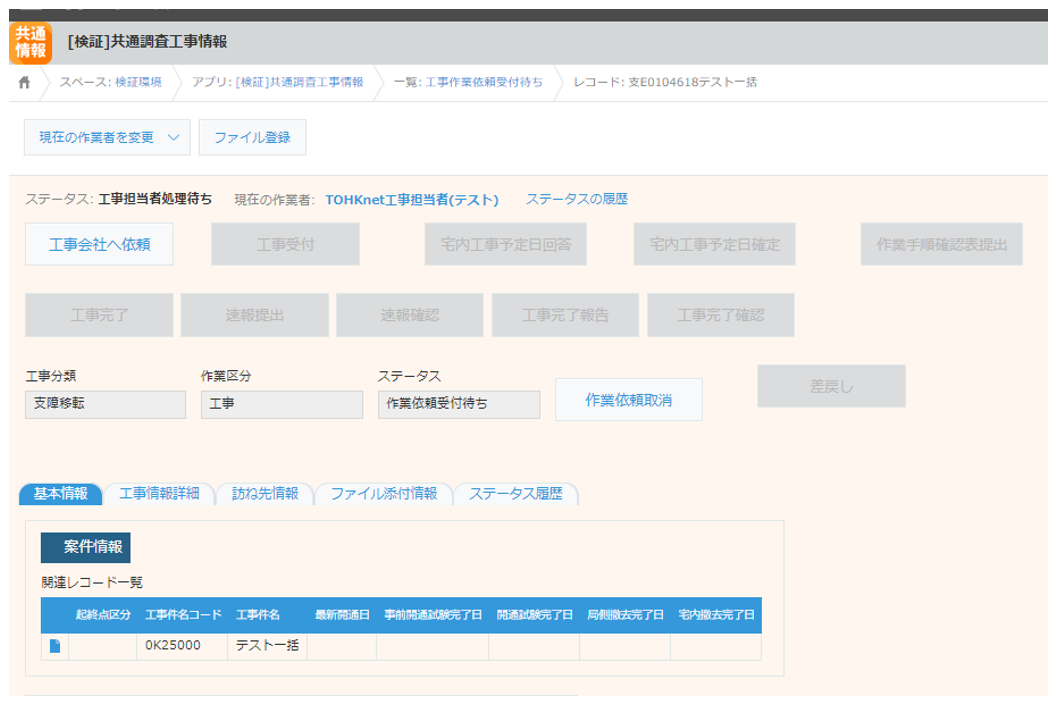Click the home icon in breadcrumb
Screen dimensions: 1060x705
point(24,82)
